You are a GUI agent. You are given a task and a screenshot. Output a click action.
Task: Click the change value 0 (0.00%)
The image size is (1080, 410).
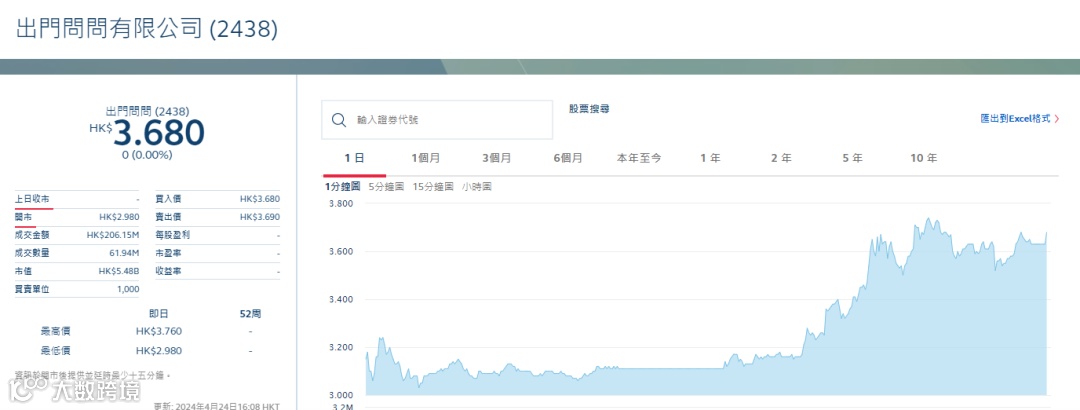coord(147,155)
